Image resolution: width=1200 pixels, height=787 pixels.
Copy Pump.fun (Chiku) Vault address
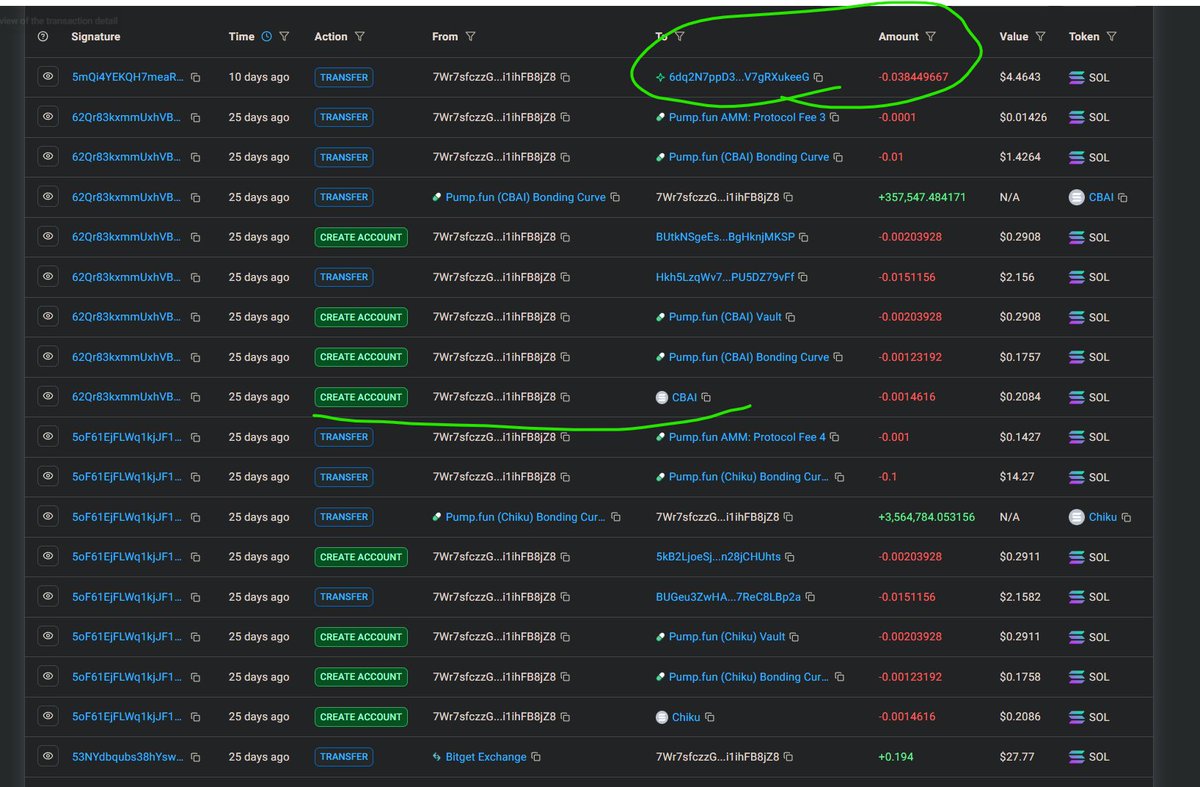click(x=795, y=637)
